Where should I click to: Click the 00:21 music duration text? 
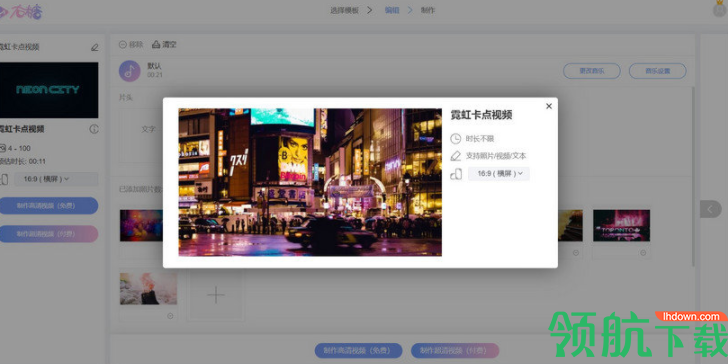tap(155, 75)
